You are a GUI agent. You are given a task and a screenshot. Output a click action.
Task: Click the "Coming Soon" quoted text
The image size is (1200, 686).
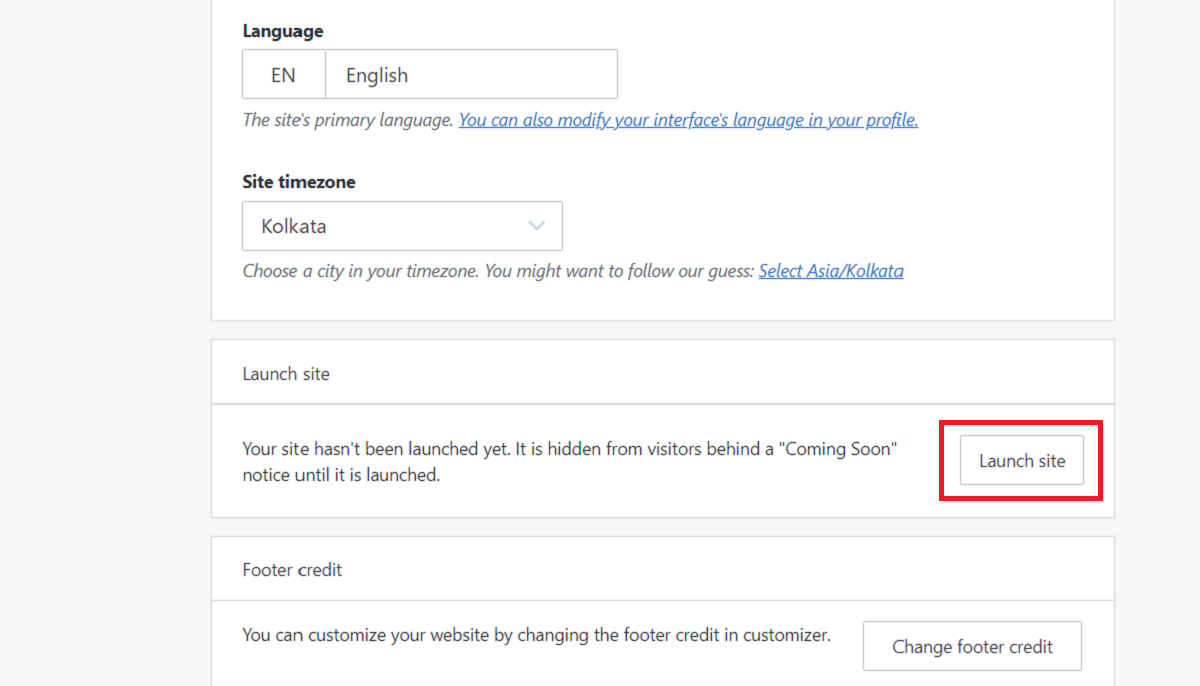[837, 449]
